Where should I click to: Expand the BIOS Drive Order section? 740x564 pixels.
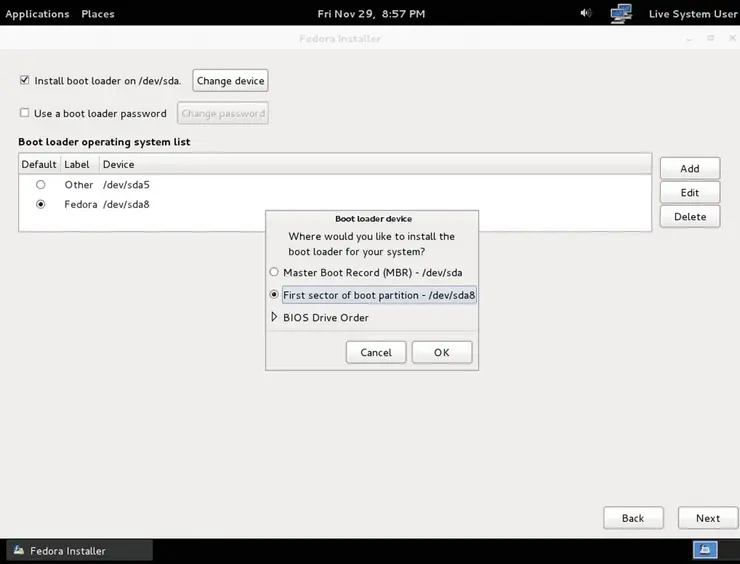pos(274,318)
